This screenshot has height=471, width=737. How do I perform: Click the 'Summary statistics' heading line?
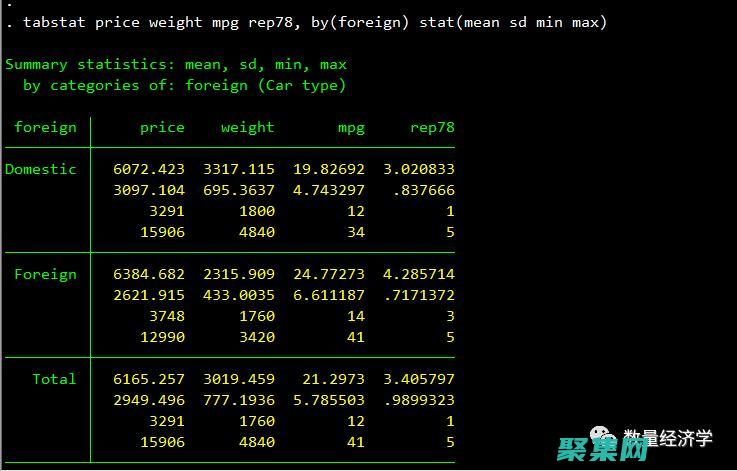pyautogui.click(x=176, y=64)
